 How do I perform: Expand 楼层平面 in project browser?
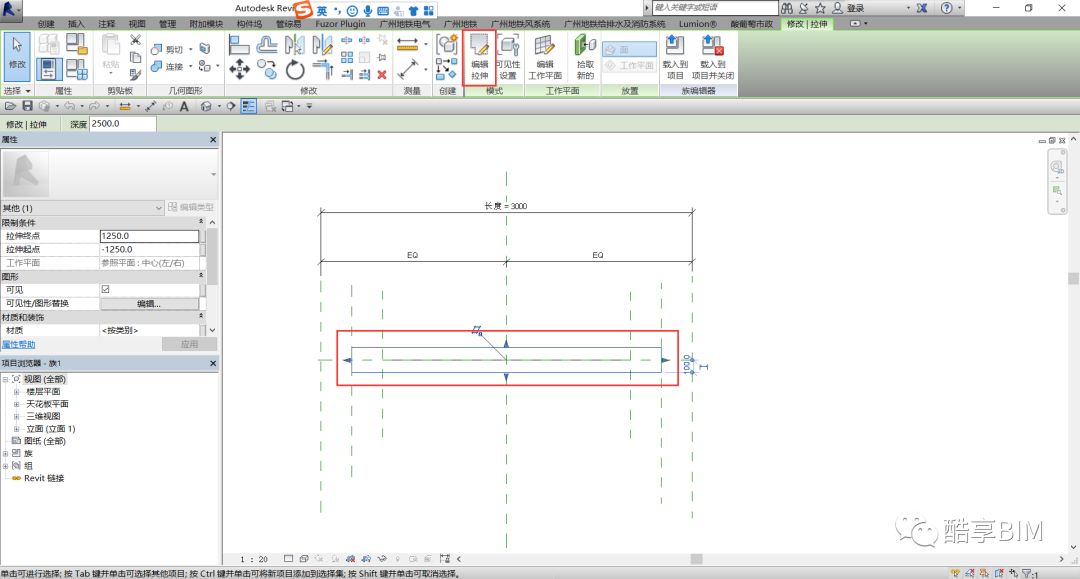tap(17, 392)
